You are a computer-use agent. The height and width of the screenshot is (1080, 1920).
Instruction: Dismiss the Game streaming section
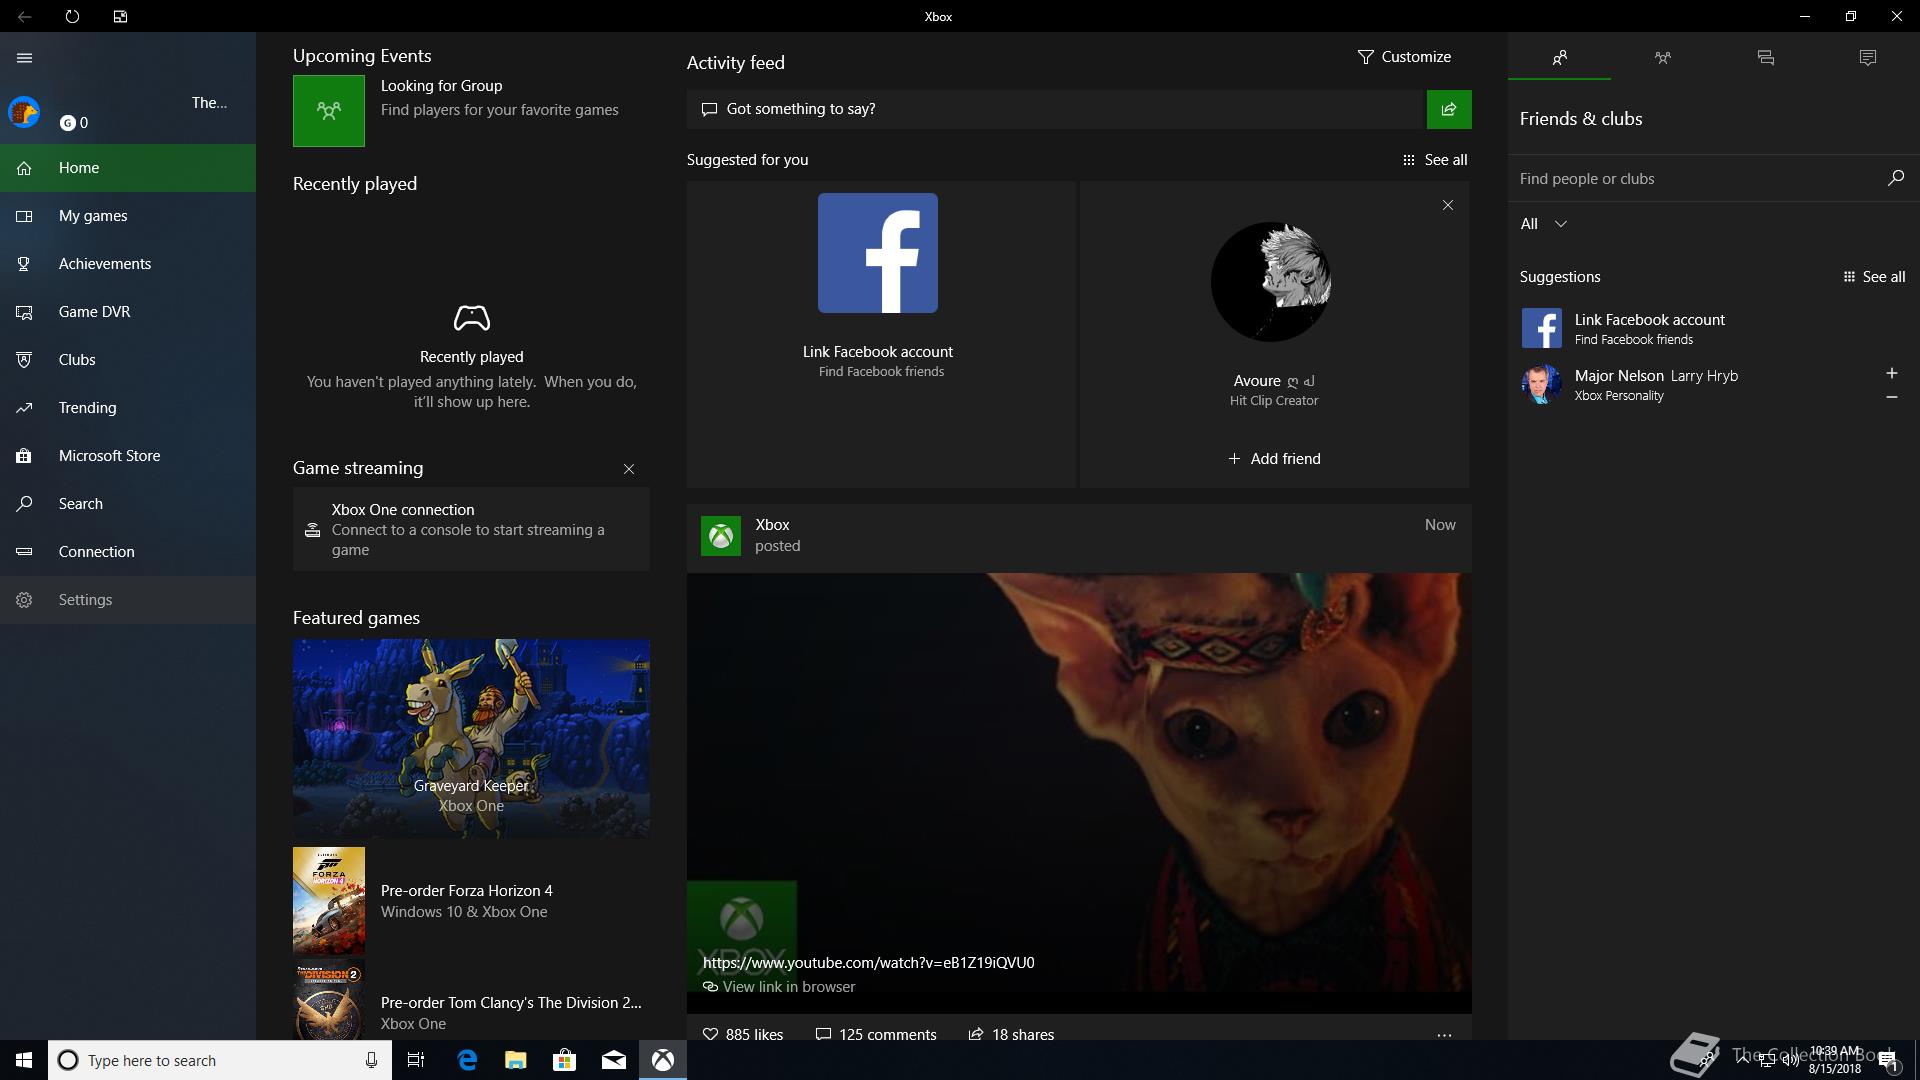629,469
